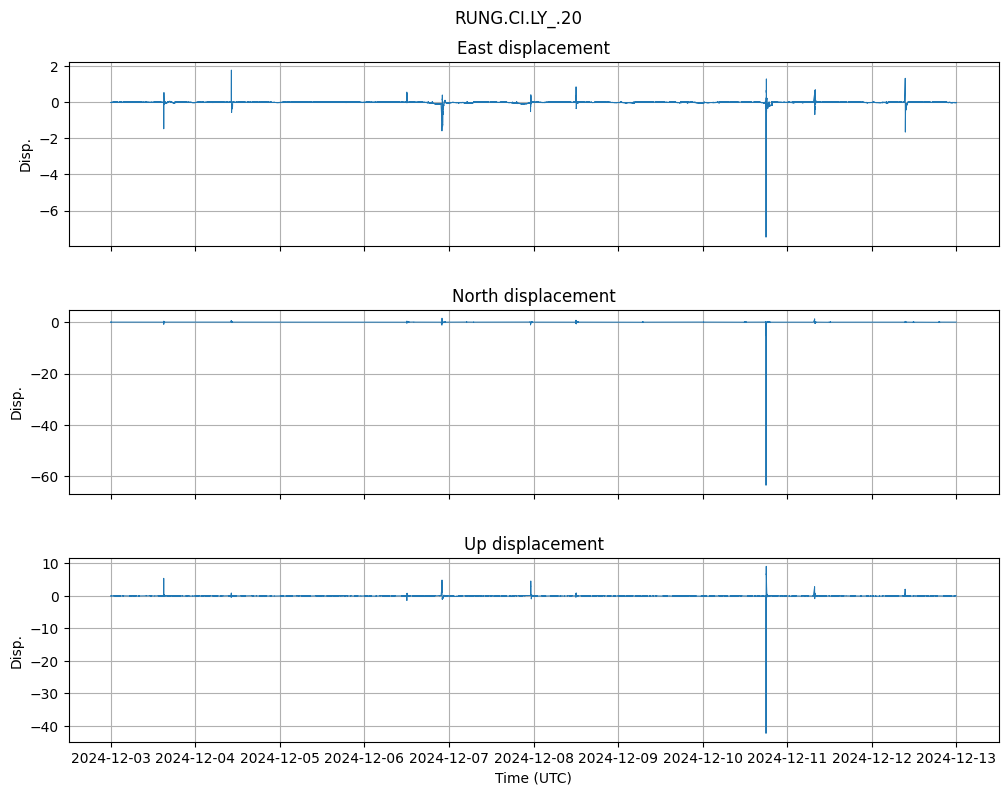Click the −6 tick label on East plot
1008x795 pixels.
48,211
